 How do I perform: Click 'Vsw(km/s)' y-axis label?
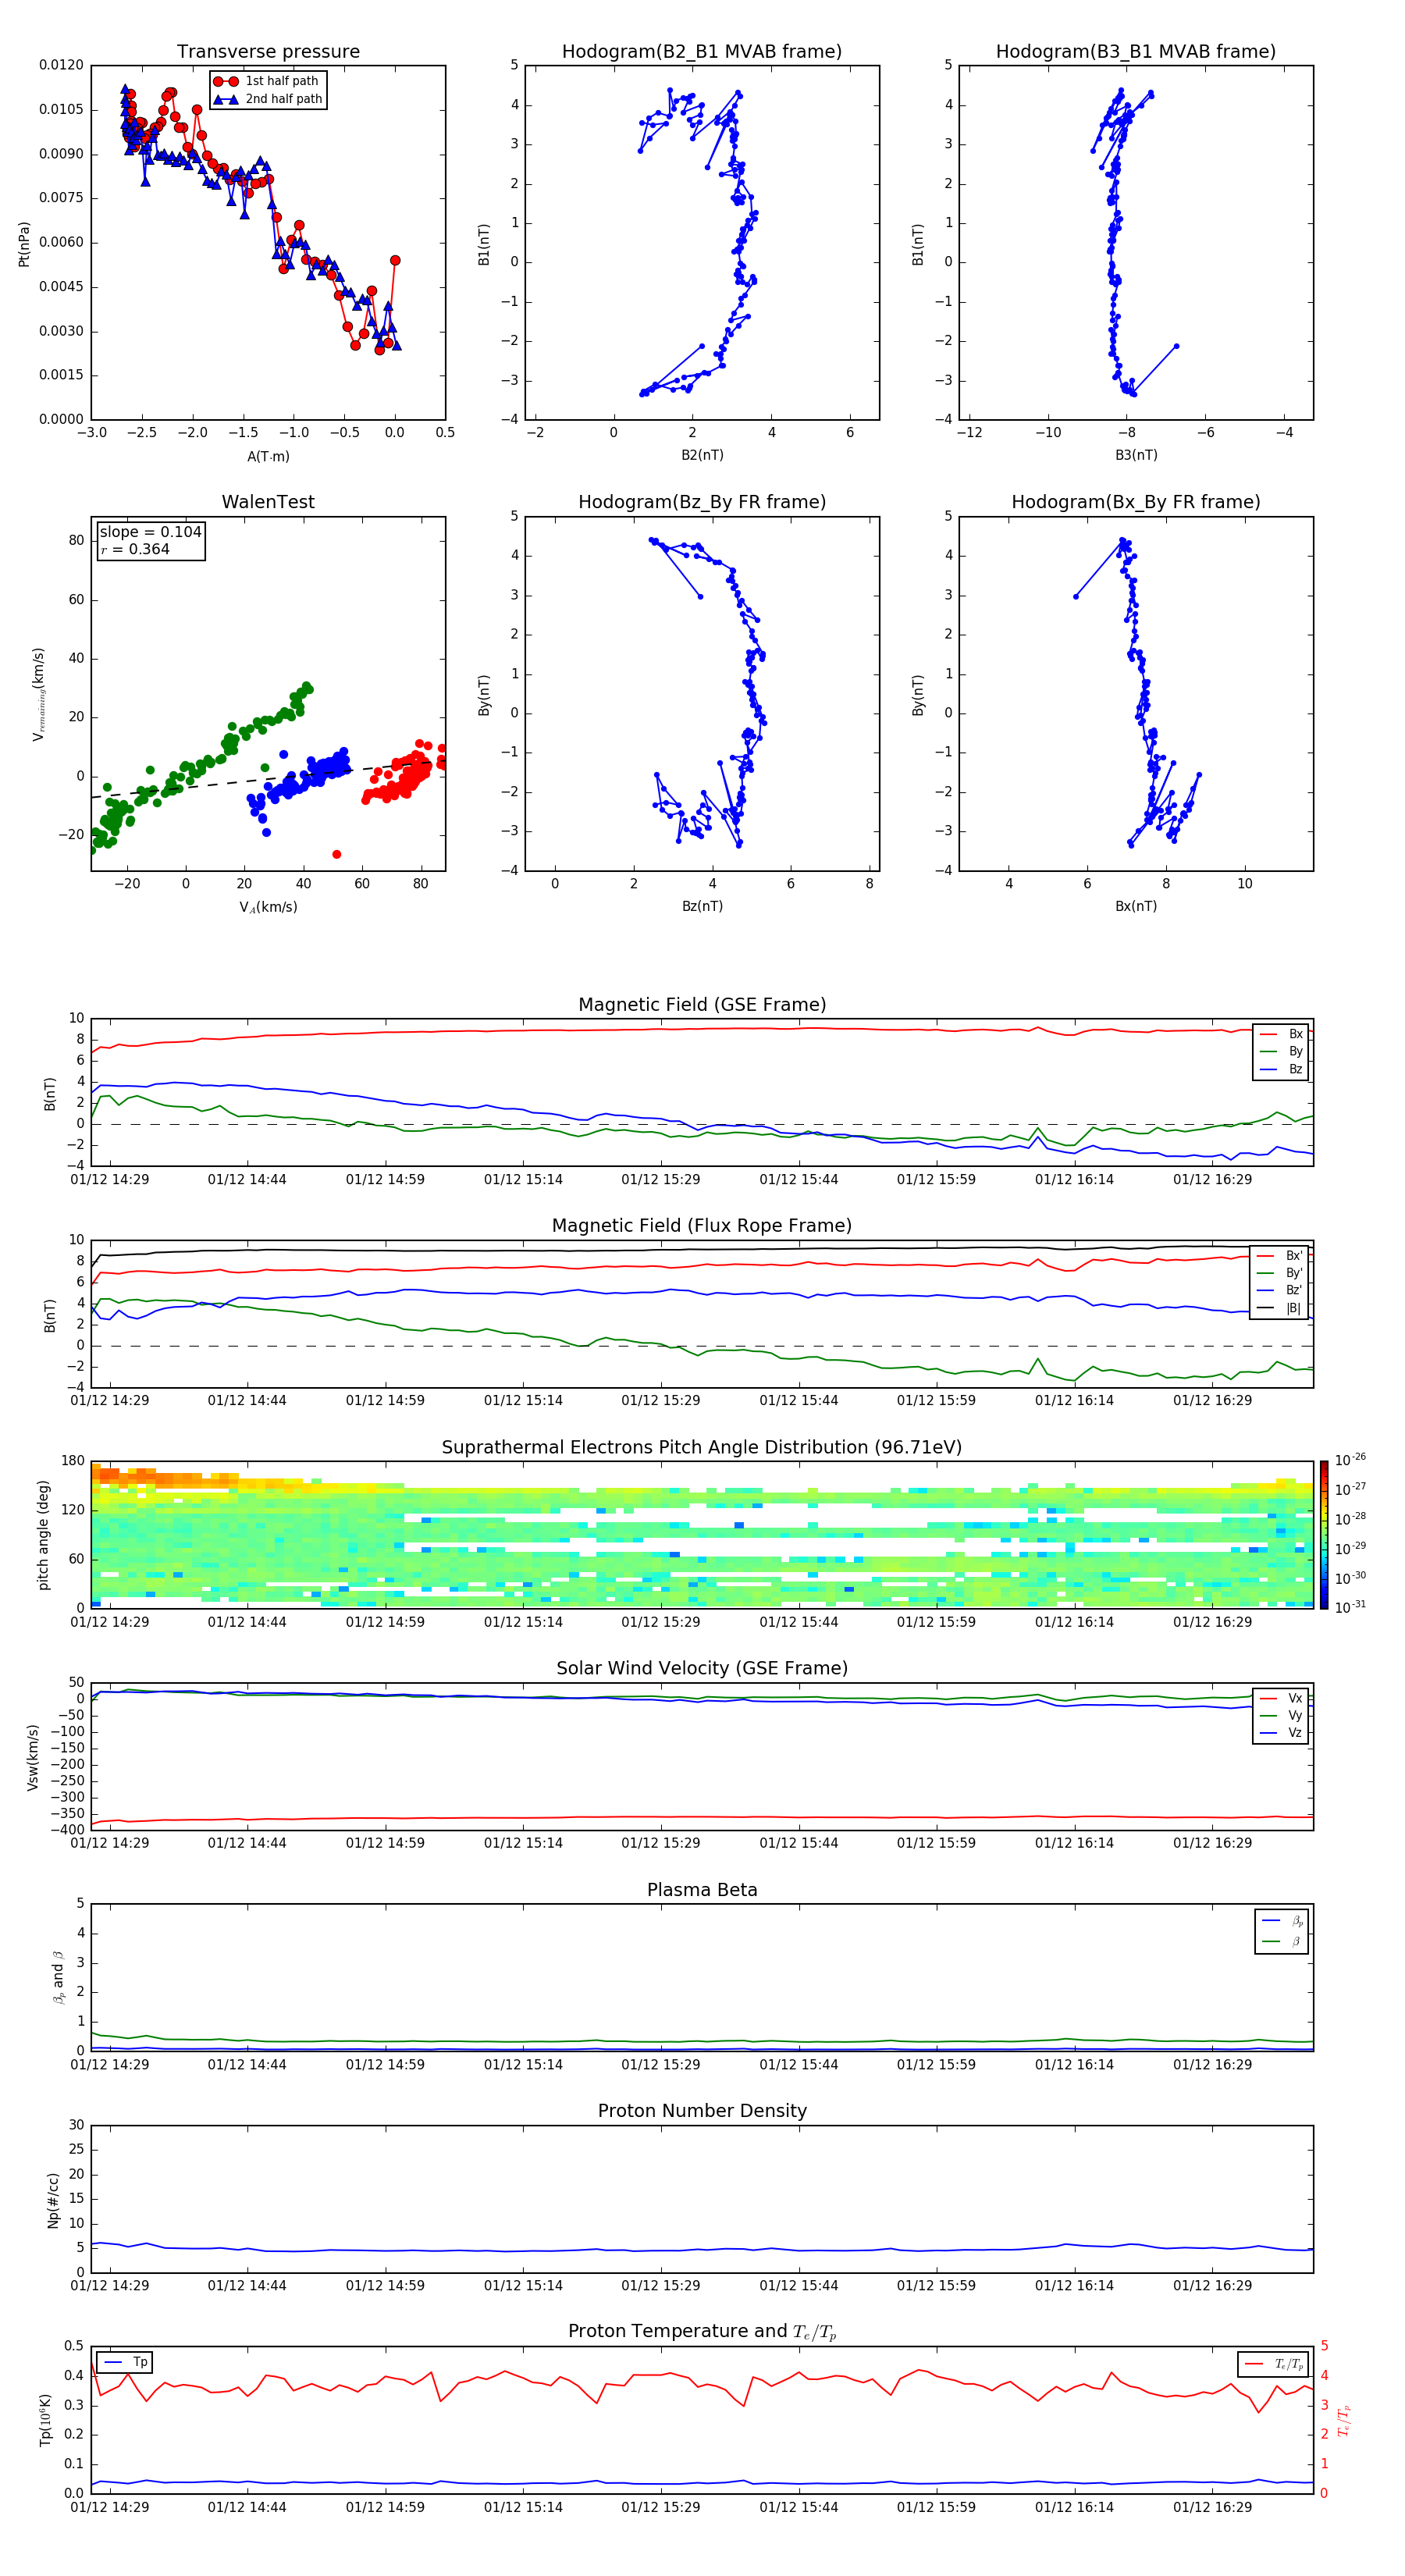click(x=33, y=1757)
